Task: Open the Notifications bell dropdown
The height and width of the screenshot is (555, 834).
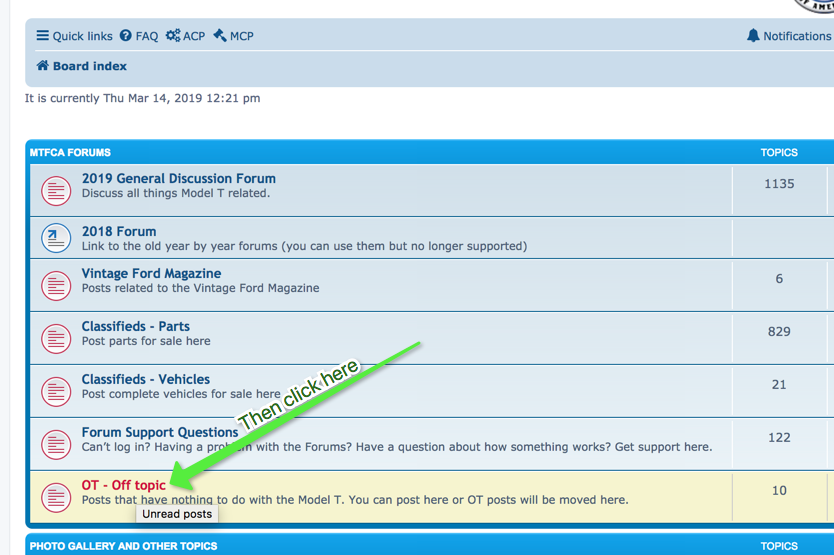Action: (788, 36)
